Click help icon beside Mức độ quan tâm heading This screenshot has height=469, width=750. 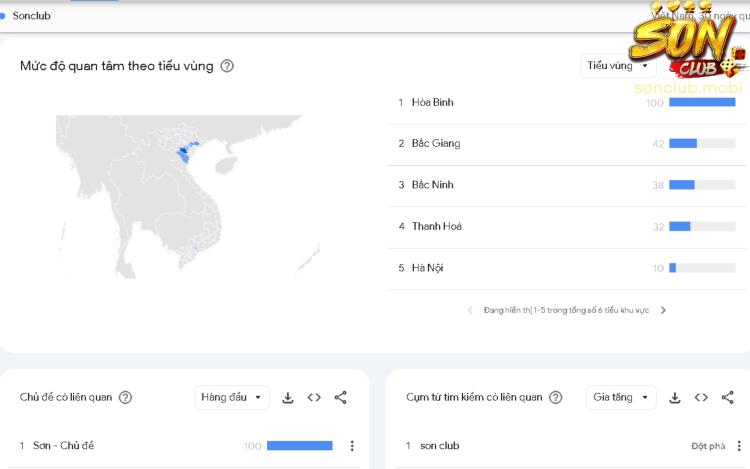pos(227,66)
